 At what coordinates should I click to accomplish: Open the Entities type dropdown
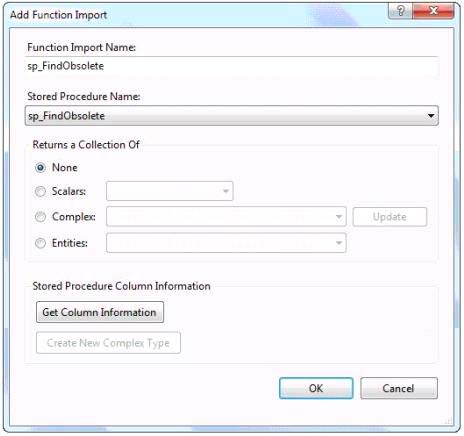pyautogui.click(x=226, y=243)
